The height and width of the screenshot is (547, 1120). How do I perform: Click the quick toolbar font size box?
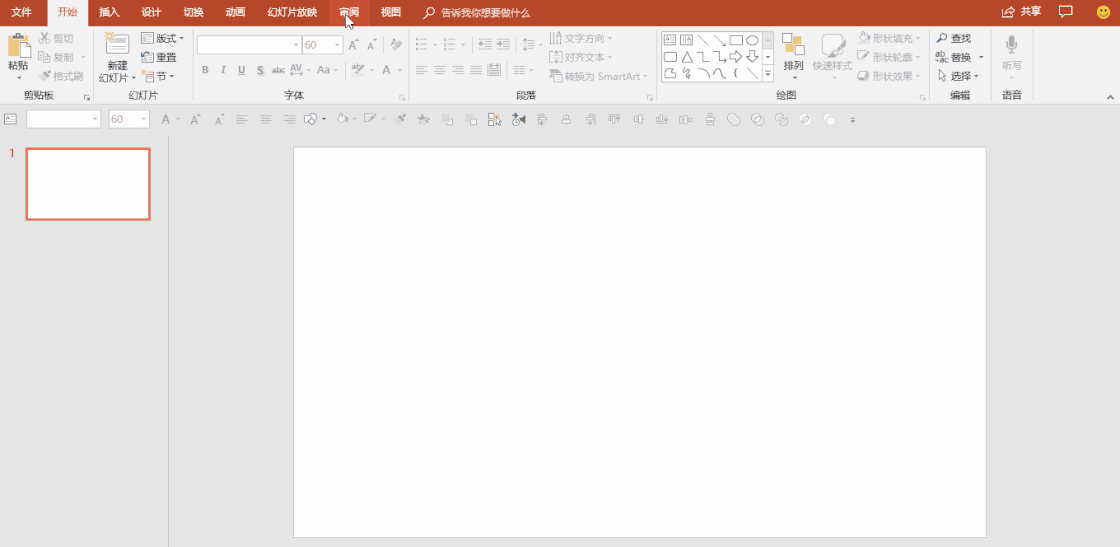[x=129, y=119]
